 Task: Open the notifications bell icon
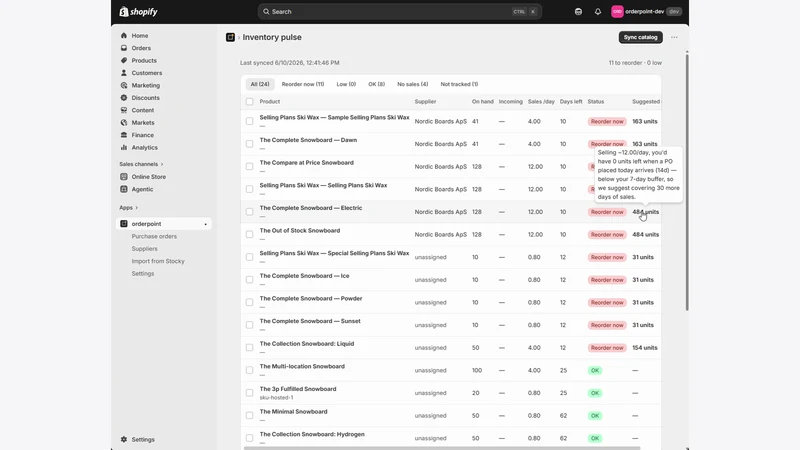tap(597, 12)
